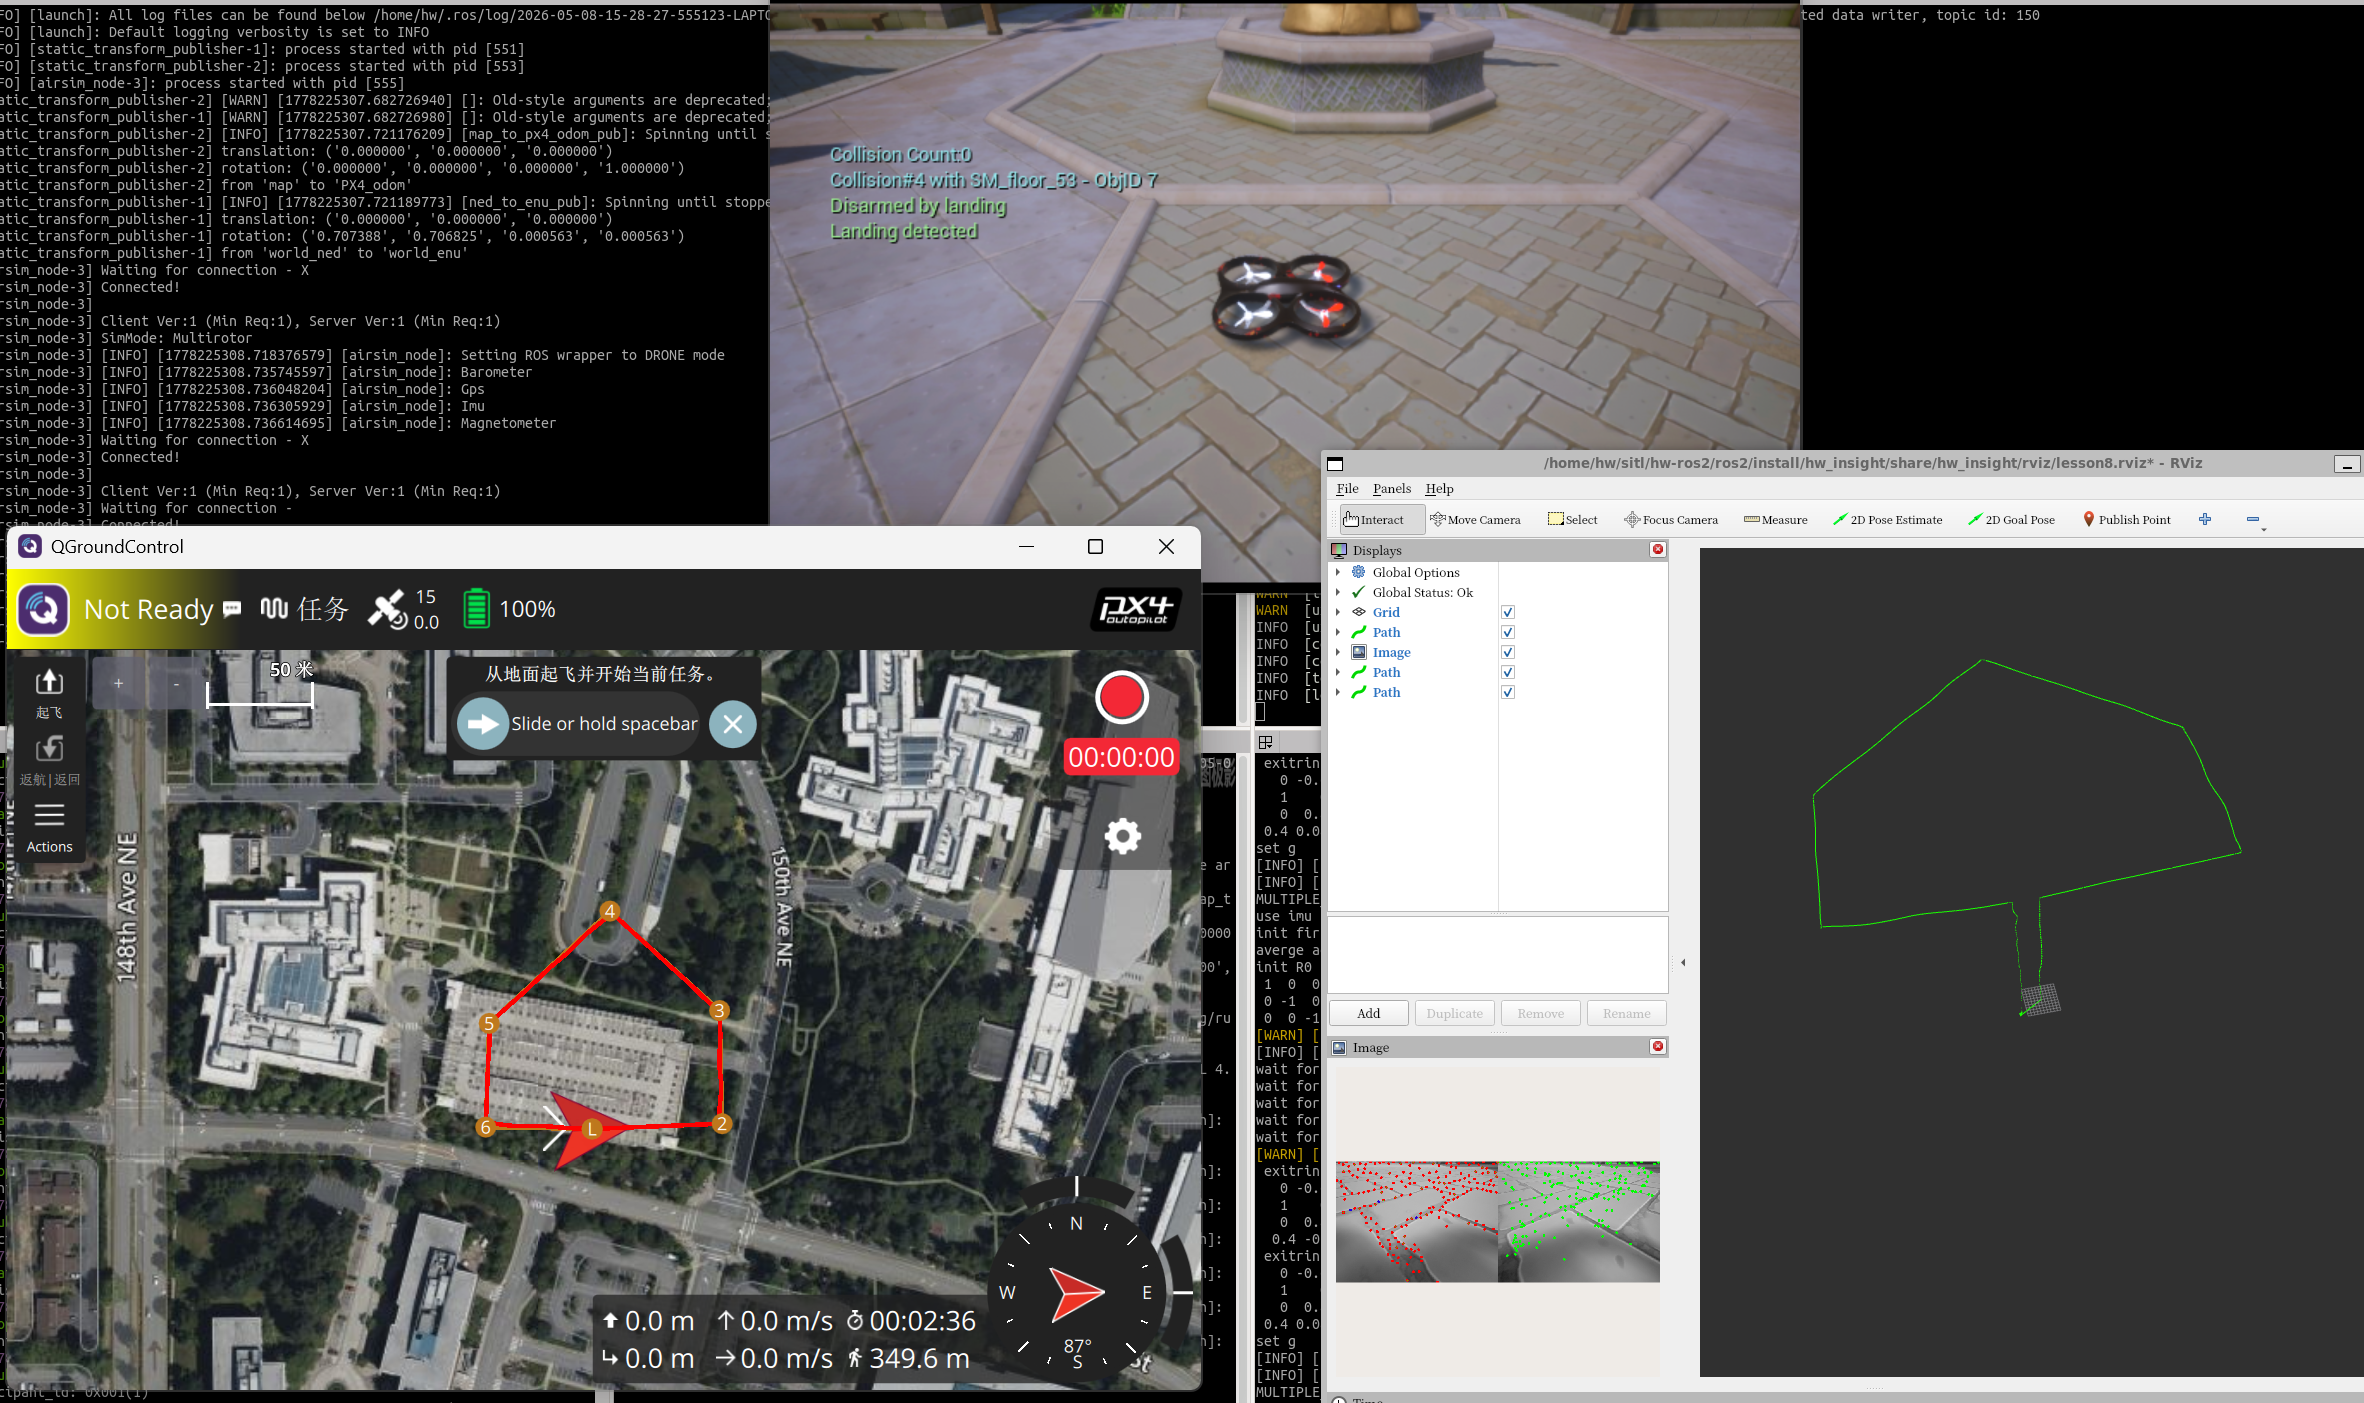Expand the second Path display item
2364x1403 pixels.
point(1338,672)
